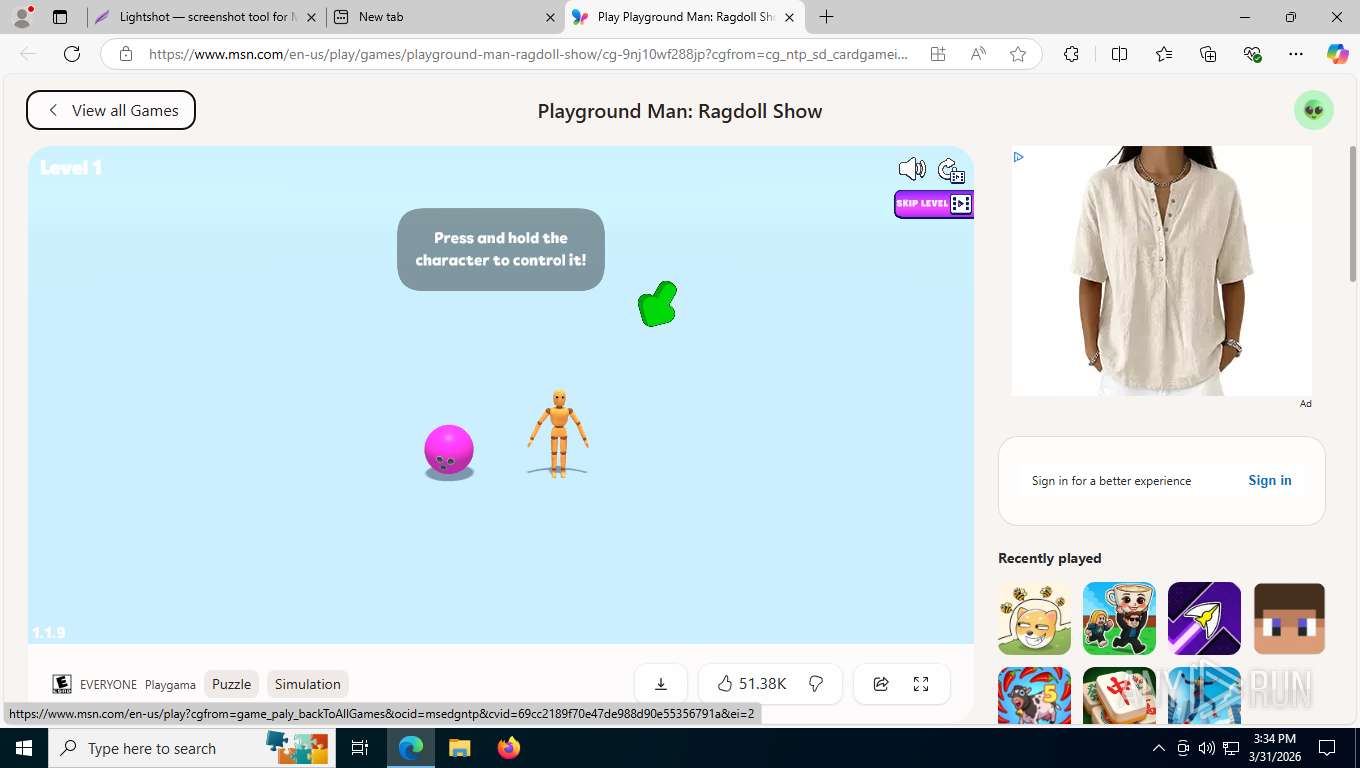Close the Playground Man tab
Image resolution: width=1360 pixels, height=768 pixels.
(x=790, y=17)
